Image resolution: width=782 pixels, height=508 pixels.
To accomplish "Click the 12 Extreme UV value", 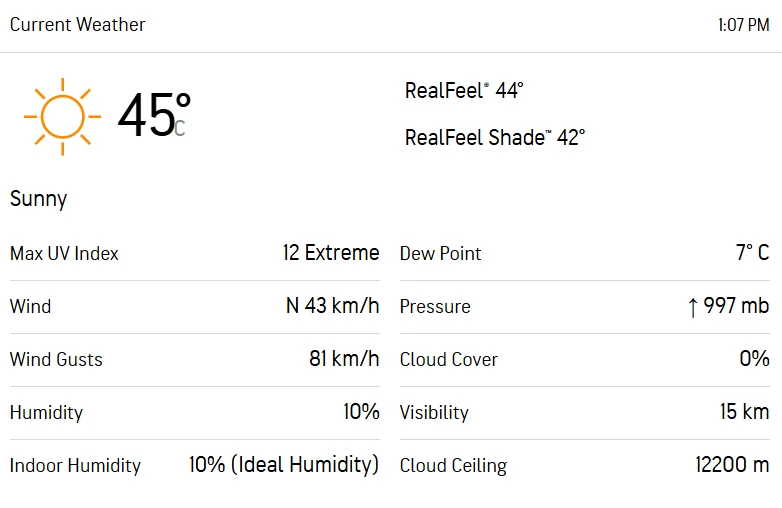I will (x=331, y=253).
